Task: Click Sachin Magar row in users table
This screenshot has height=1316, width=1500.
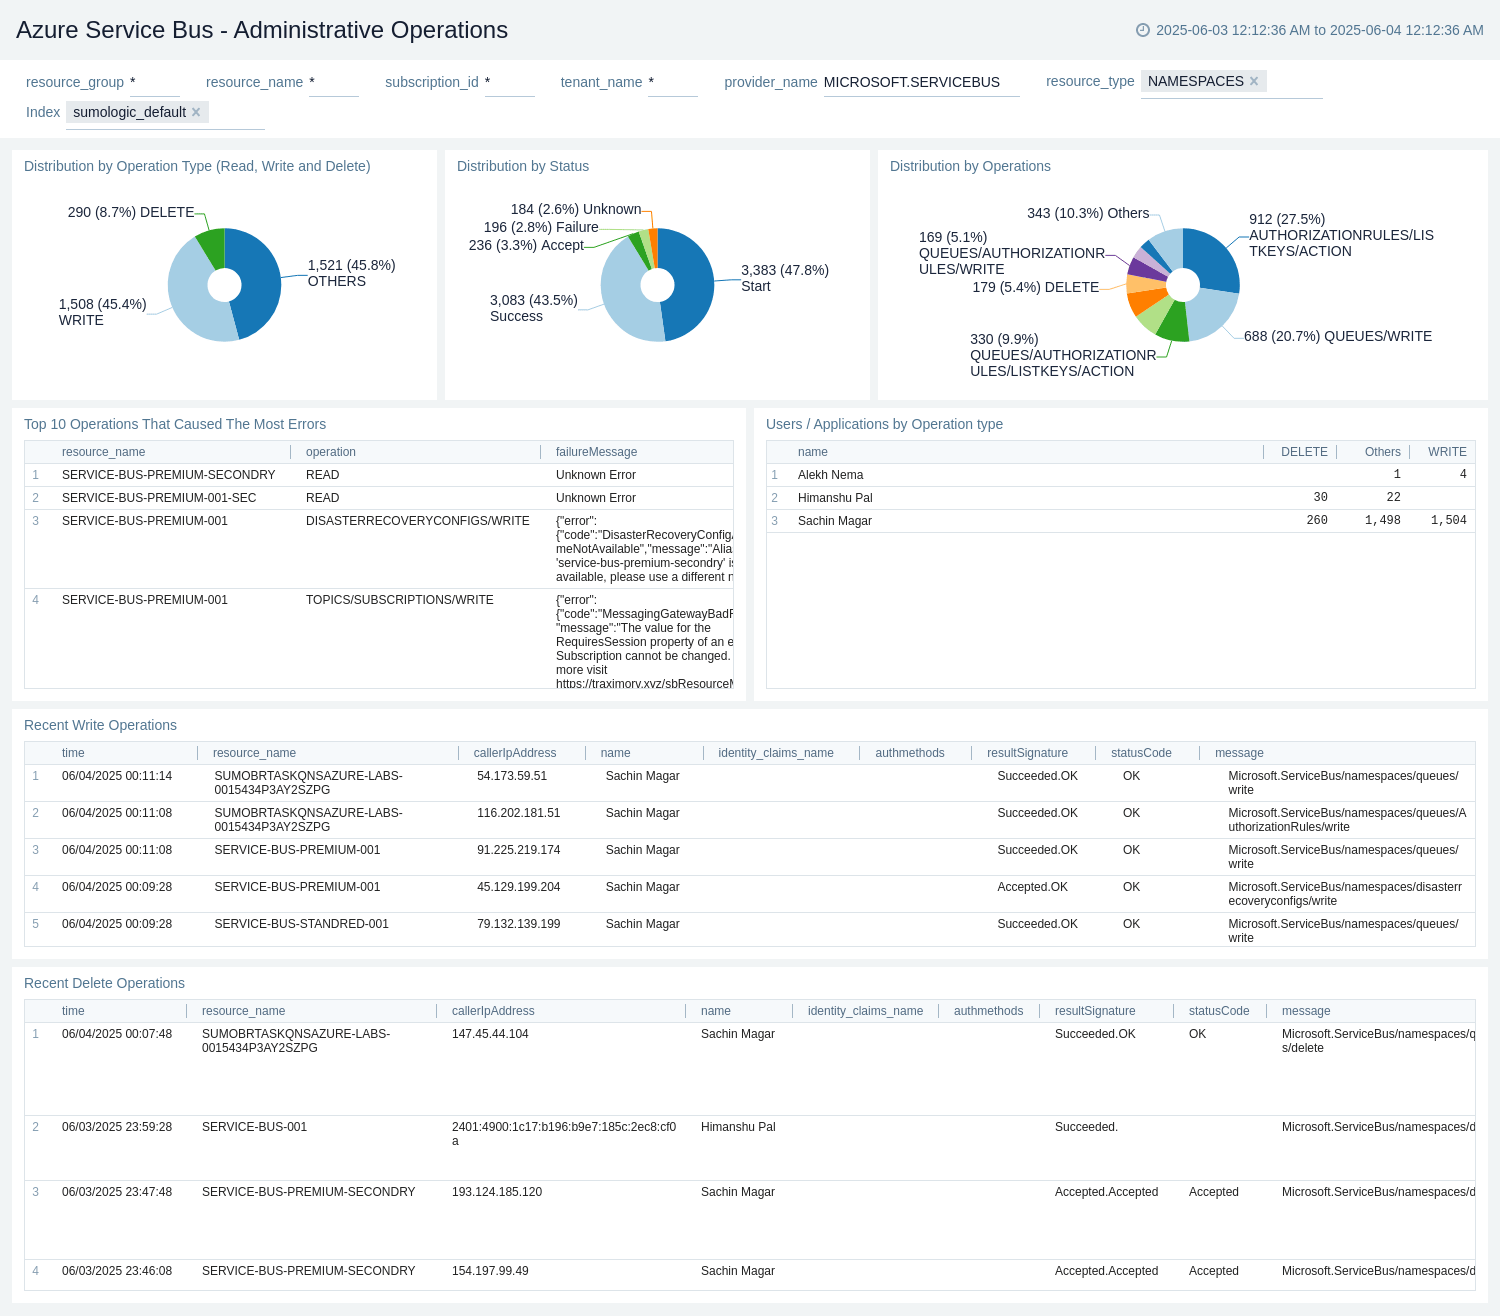Action: pyautogui.click(x=1121, y=521)
